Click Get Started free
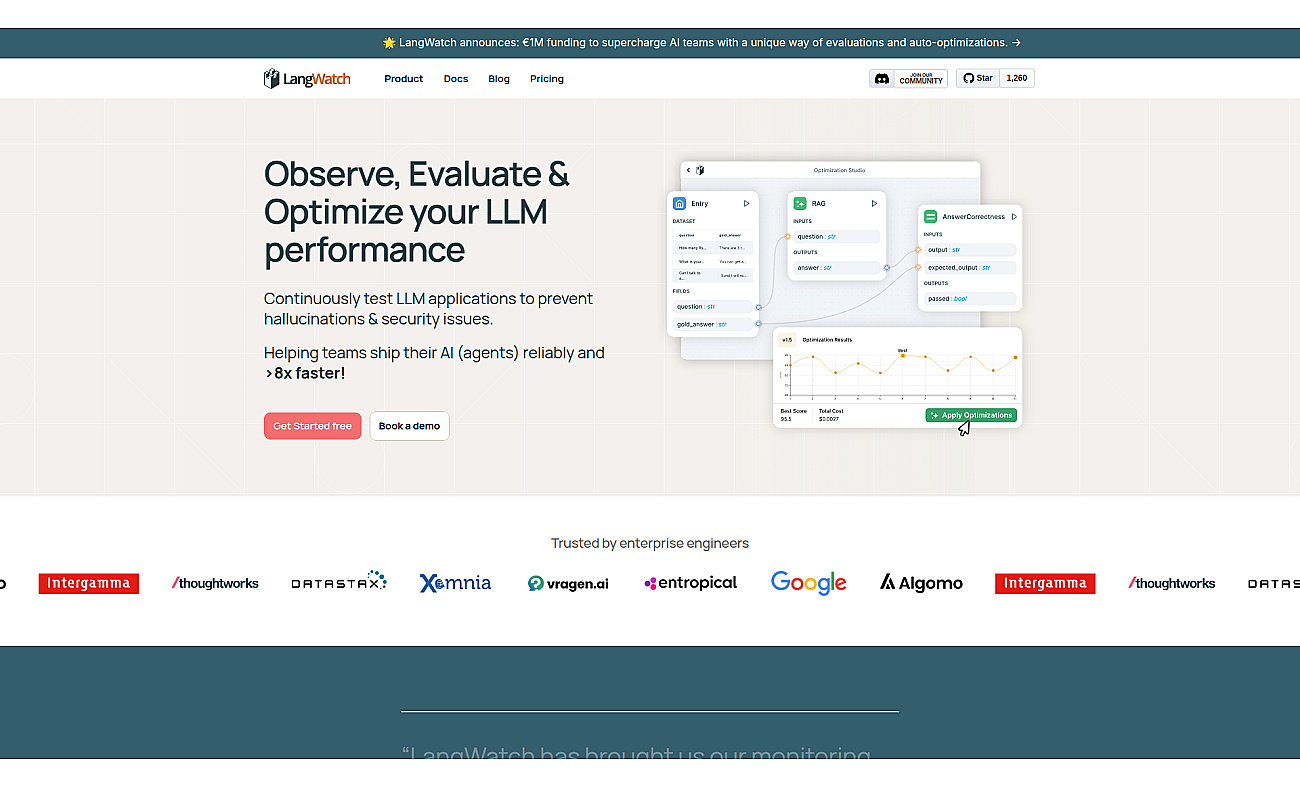This screenshot has height=788, width=1300. tap(313, 426)
